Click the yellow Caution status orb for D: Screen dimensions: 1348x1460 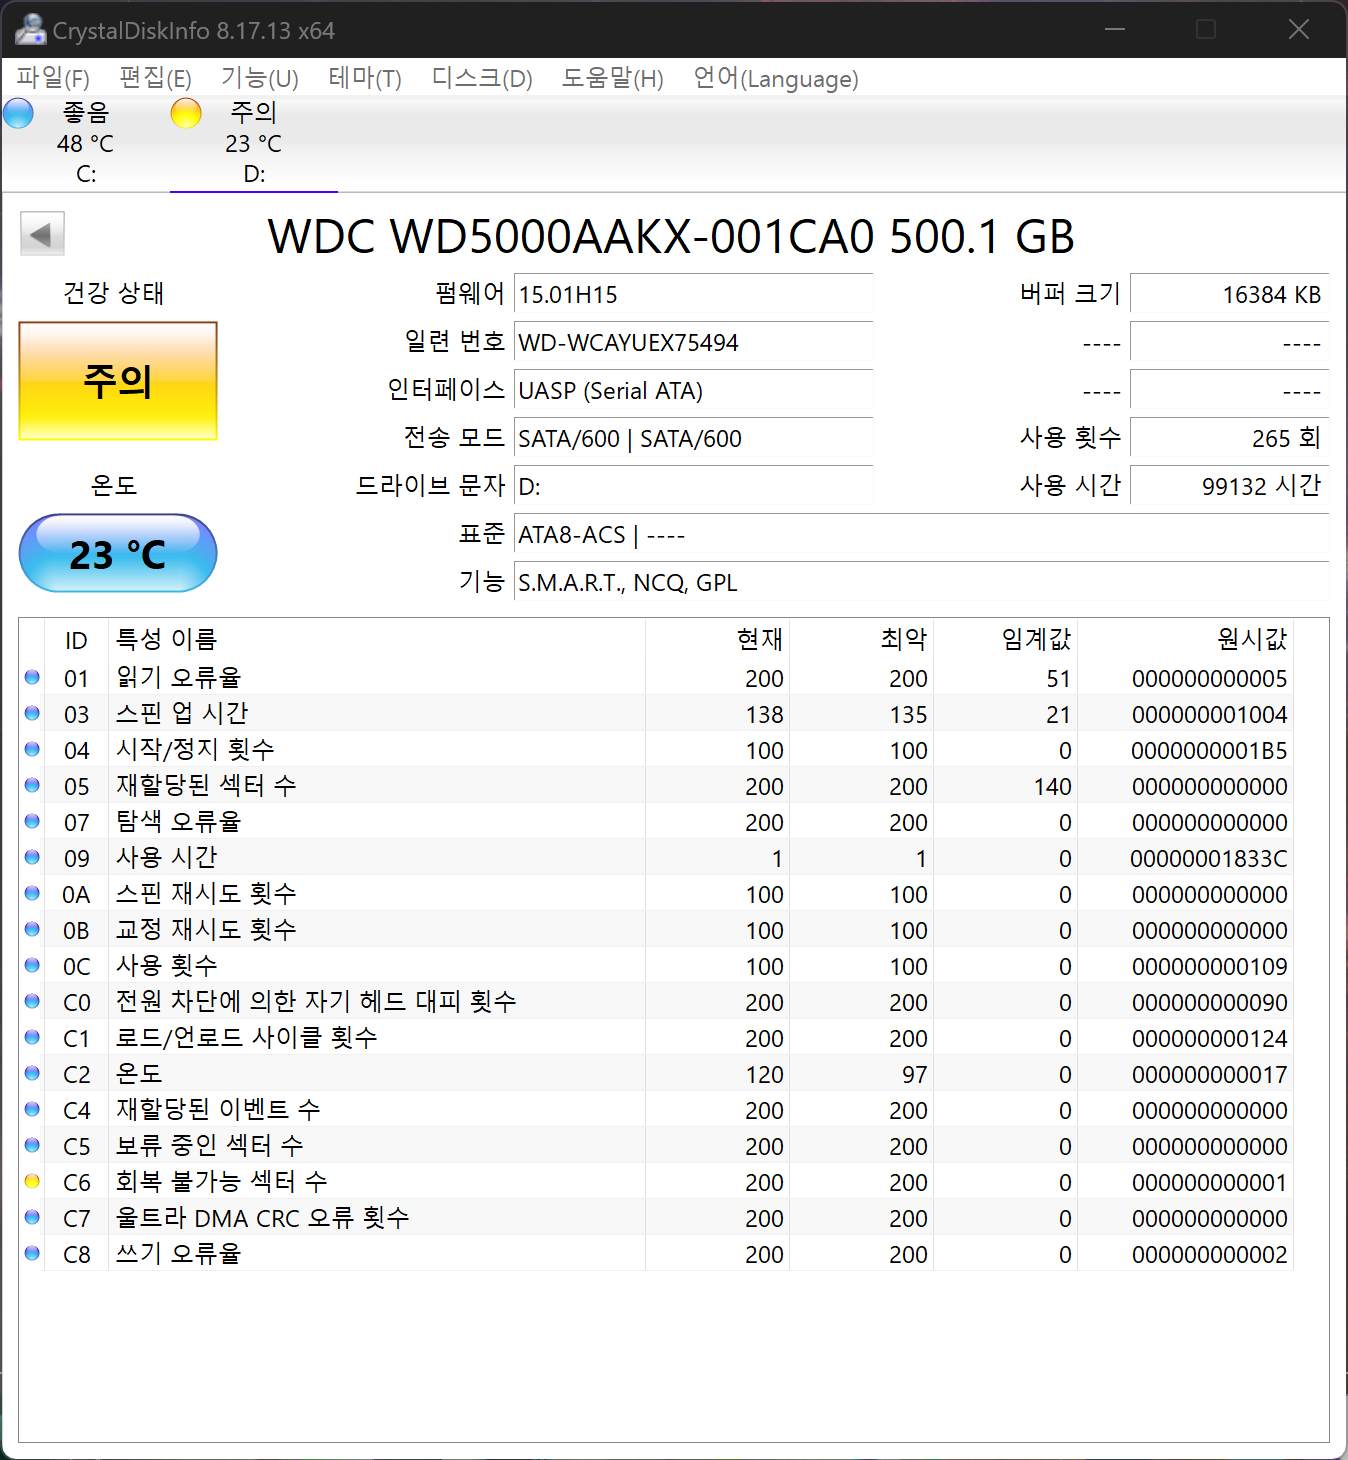186,113
